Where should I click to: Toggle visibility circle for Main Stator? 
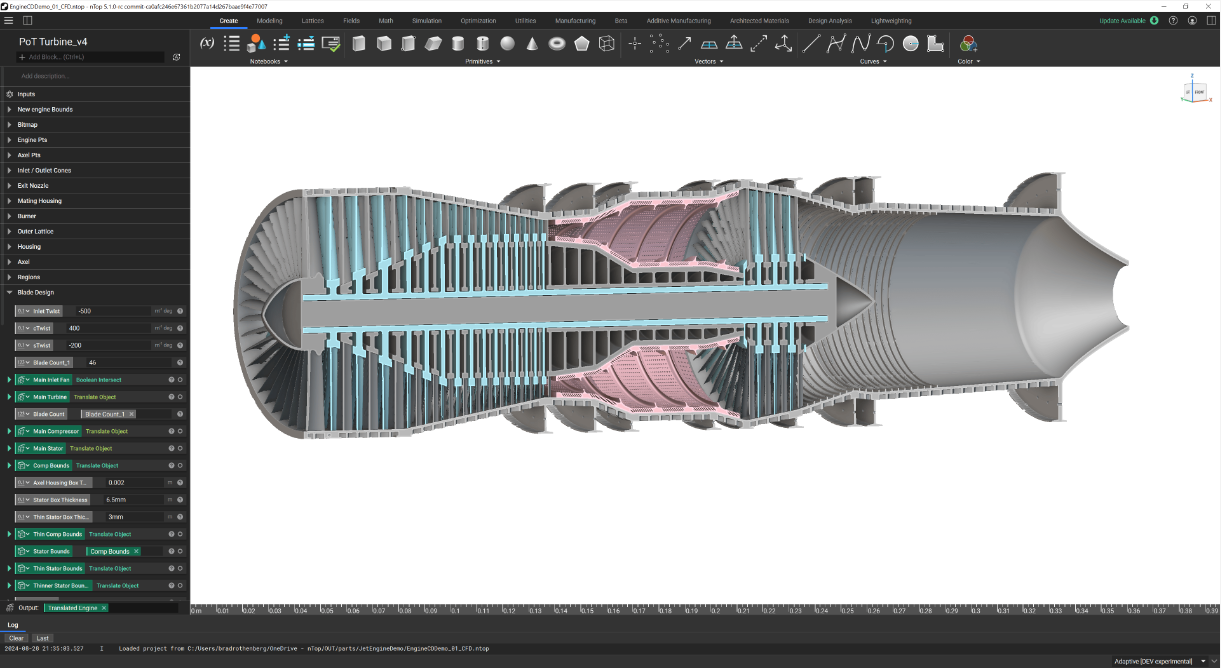(x=180, y=448)
